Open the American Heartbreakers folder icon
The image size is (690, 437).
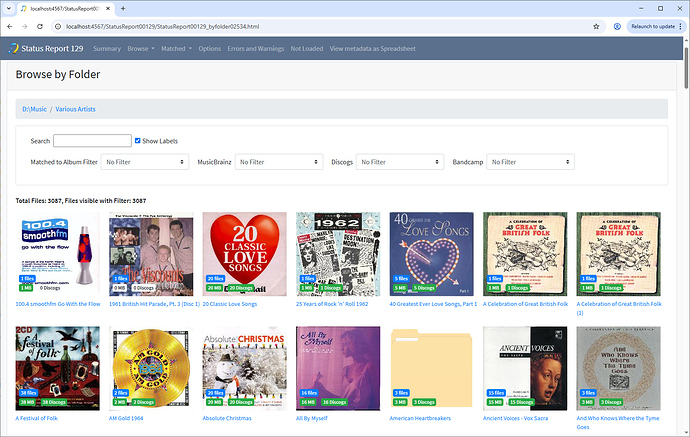[432, 368]
